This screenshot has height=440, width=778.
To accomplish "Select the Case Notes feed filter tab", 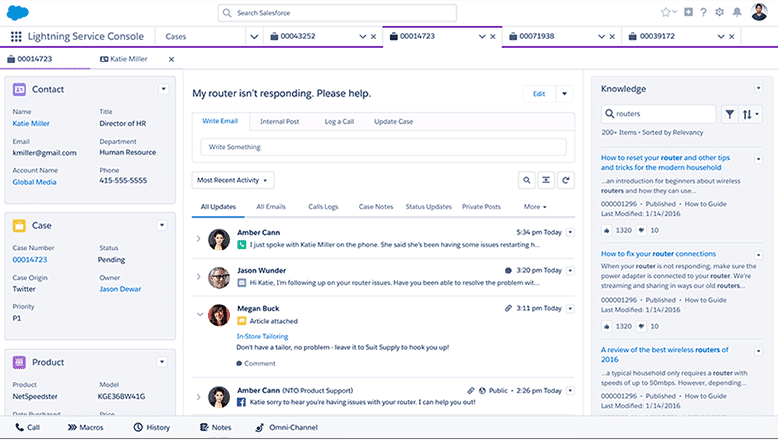I will [x=375, y=207].
